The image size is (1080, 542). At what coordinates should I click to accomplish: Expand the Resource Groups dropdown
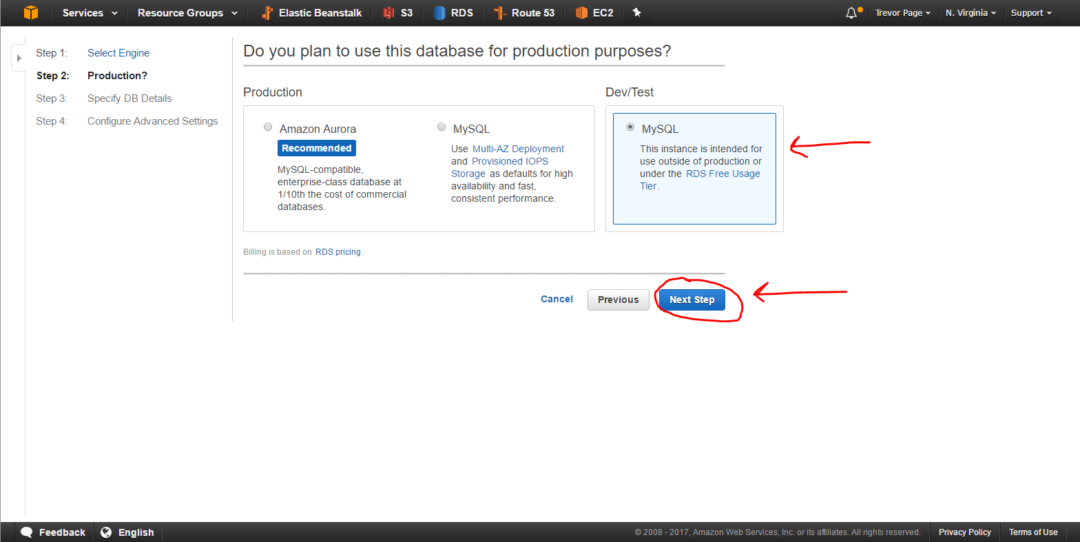187,13
